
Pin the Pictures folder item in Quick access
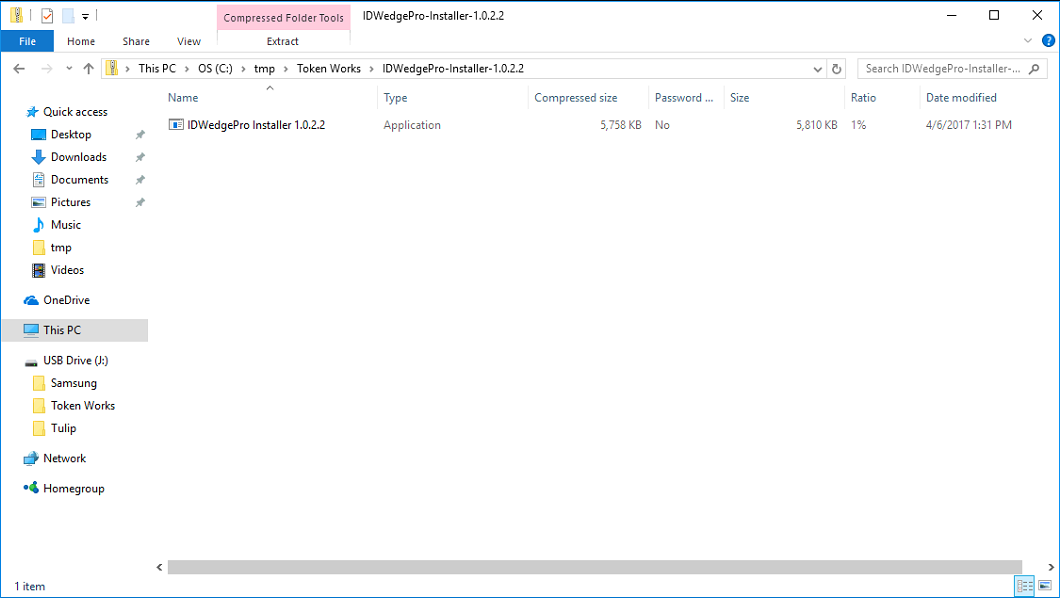tap(140, 202)
